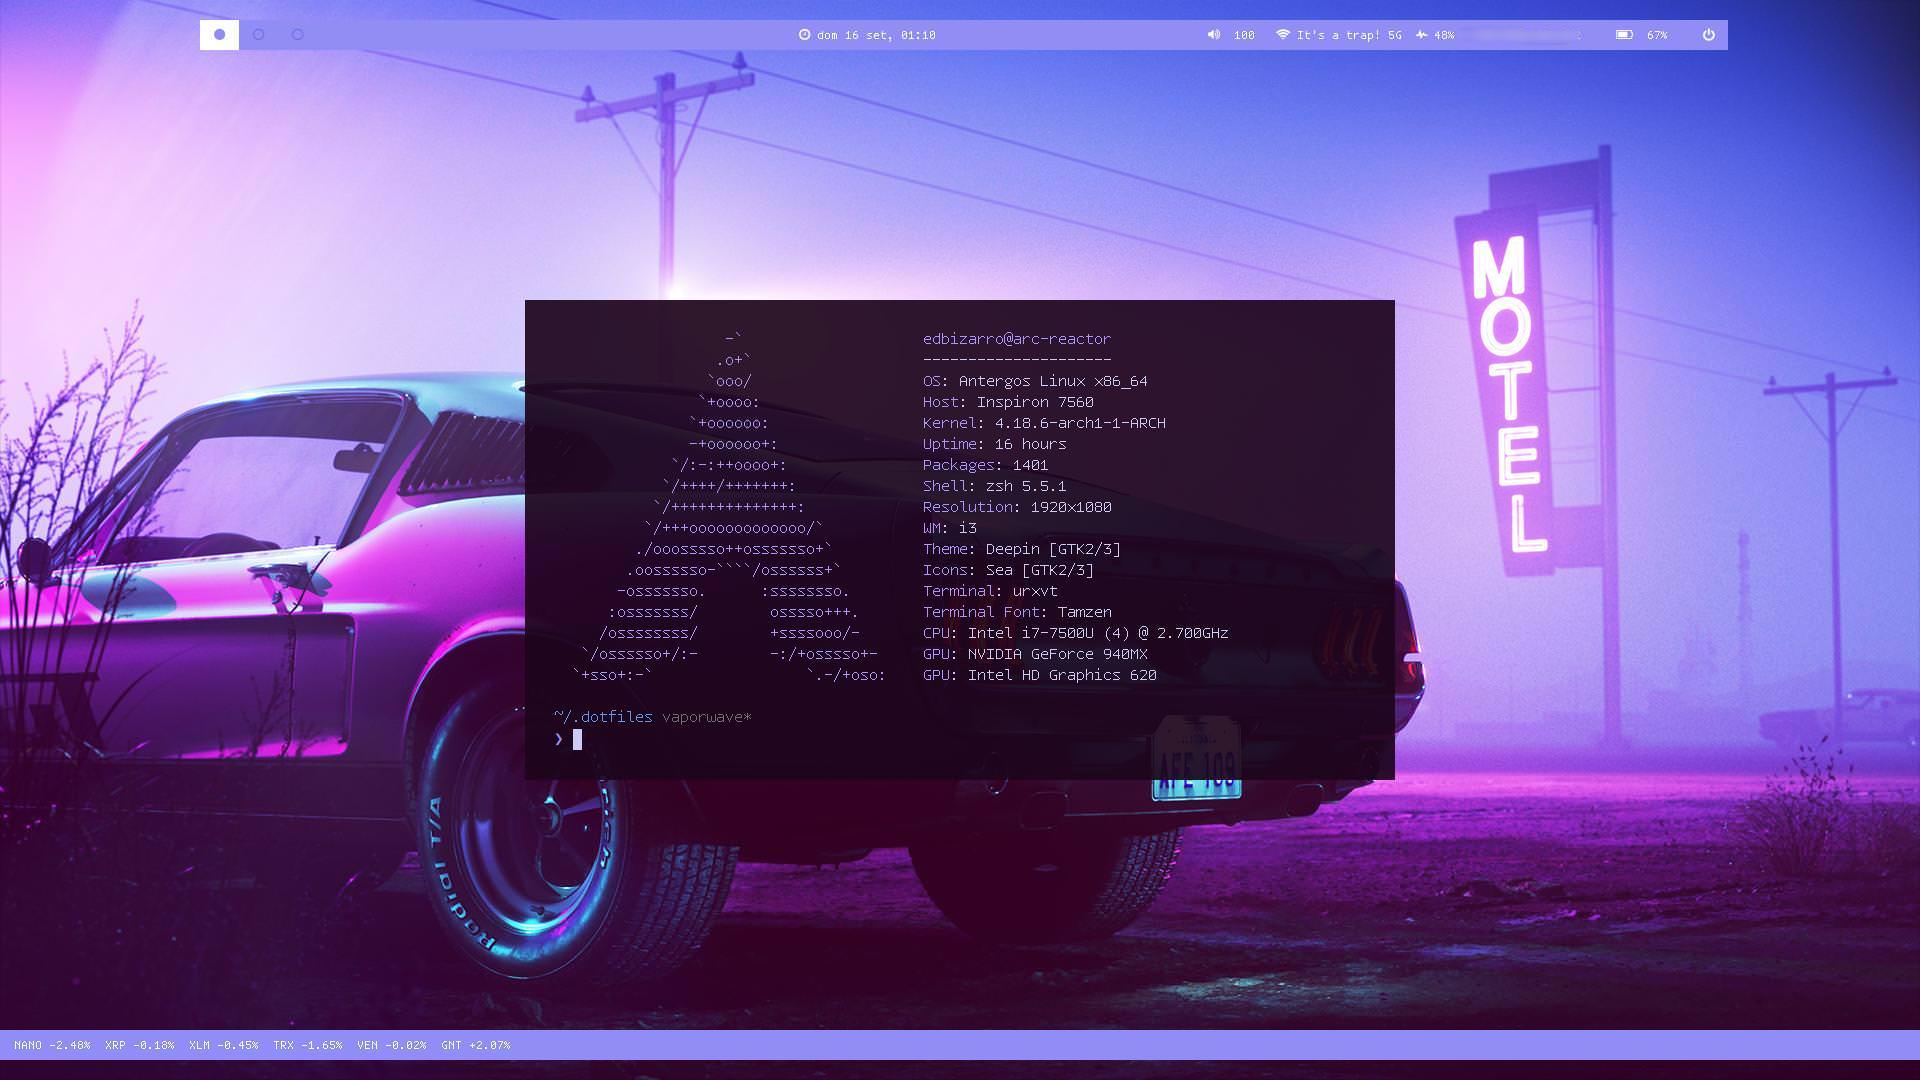Click the volume level '100'
Viewport: 1920px width, 1080px height.
tap(1244, 35)
